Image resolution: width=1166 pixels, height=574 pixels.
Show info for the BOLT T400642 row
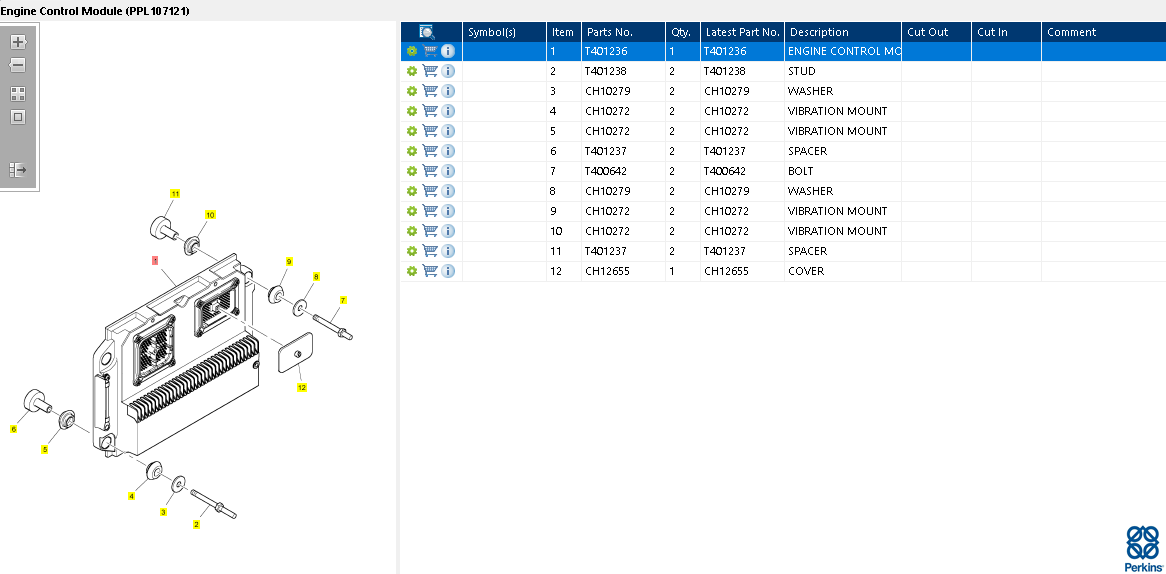pyautogui.click(x=448, y=171)
